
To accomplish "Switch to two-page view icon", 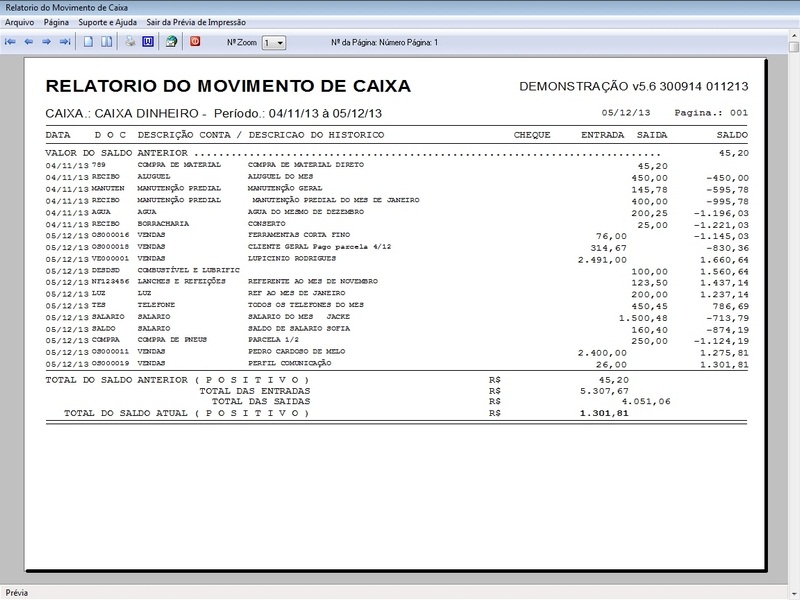I will click(104, 40).
